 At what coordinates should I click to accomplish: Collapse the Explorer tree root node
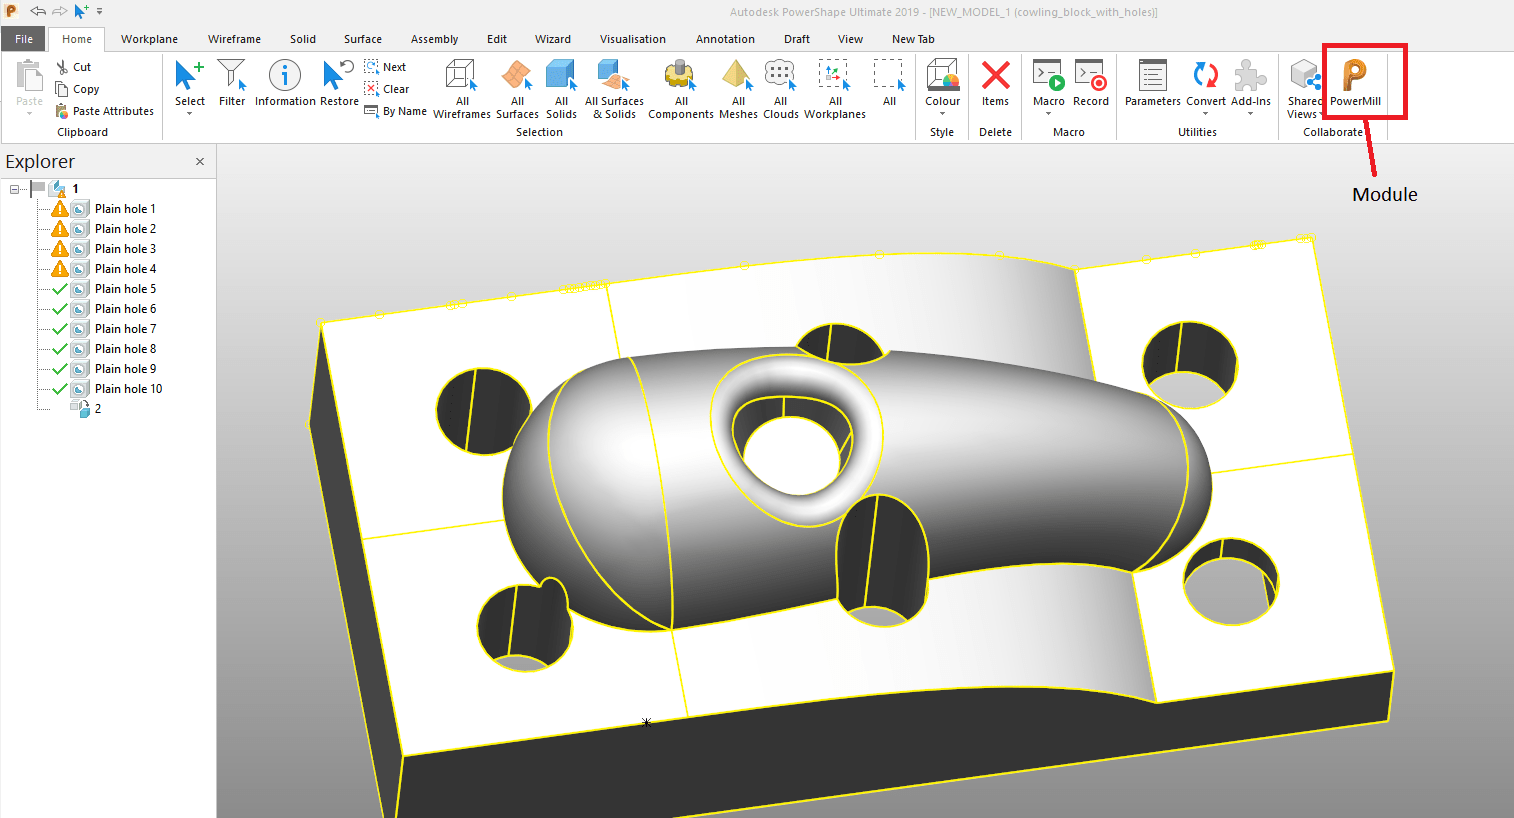(16, 188)
